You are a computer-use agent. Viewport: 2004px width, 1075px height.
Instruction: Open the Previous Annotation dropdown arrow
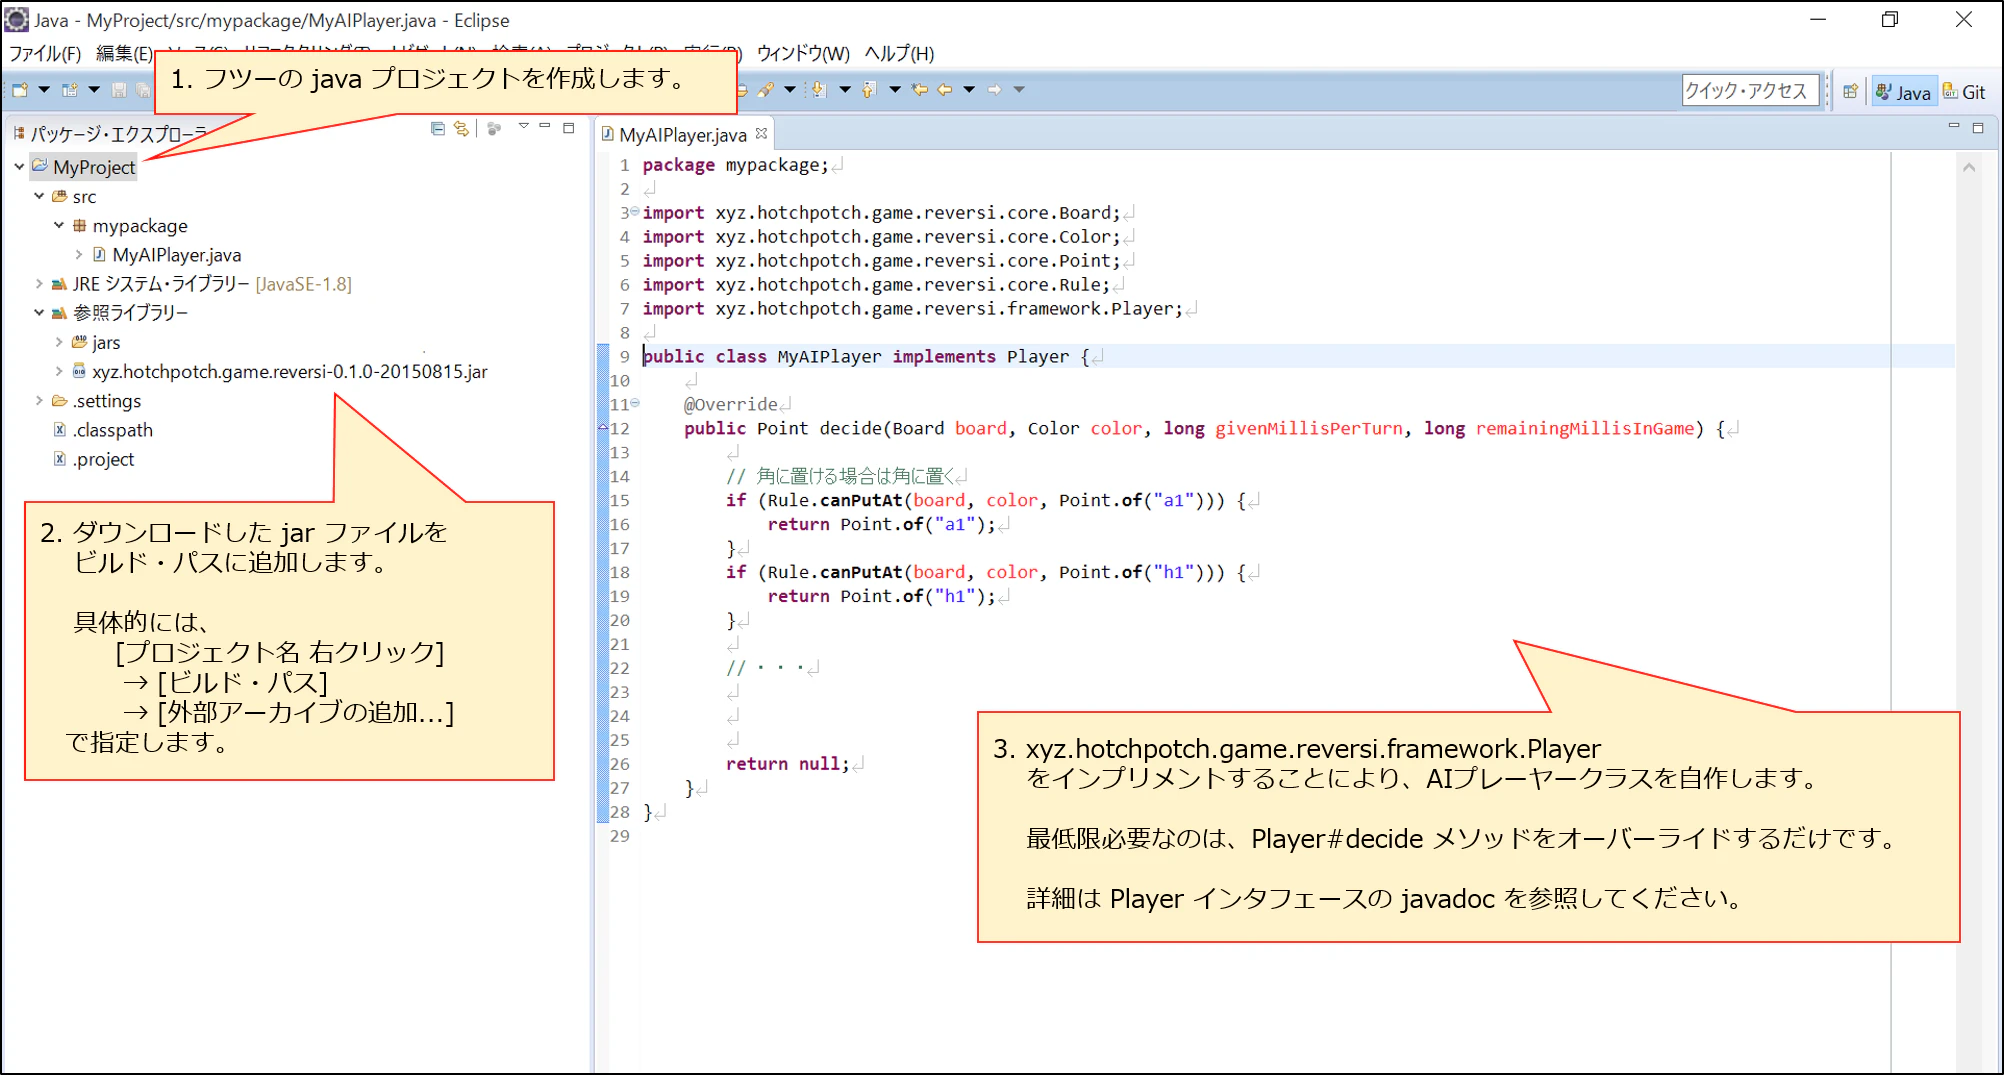895,90
